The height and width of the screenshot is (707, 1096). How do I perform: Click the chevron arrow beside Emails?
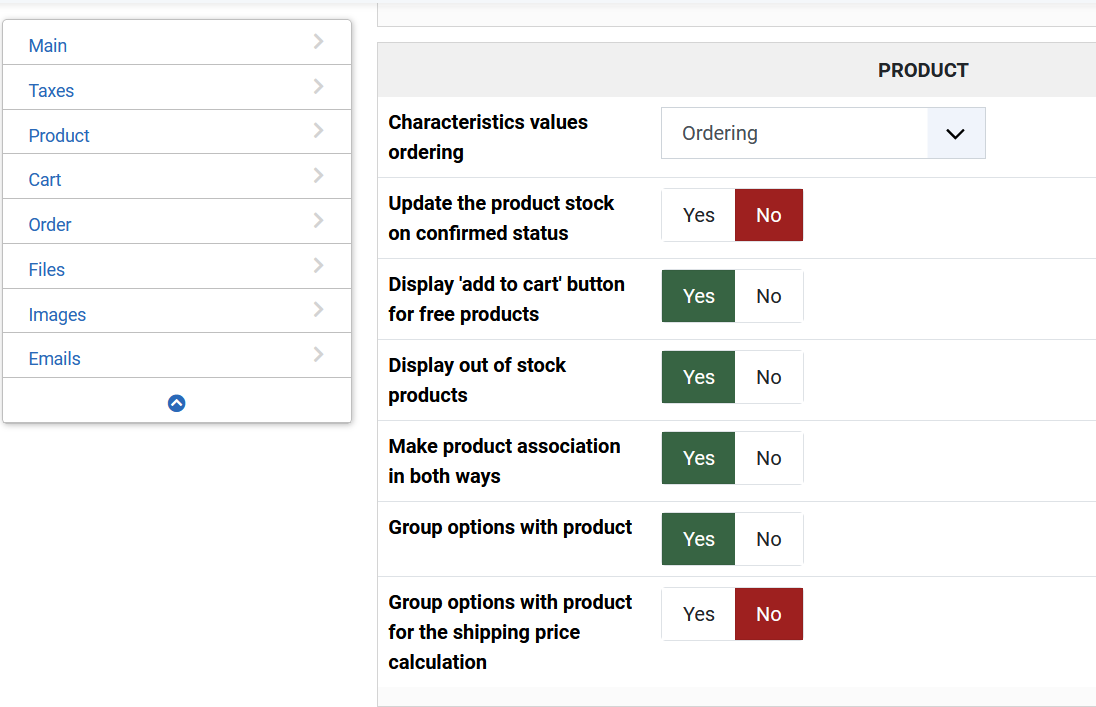[318, 355]
